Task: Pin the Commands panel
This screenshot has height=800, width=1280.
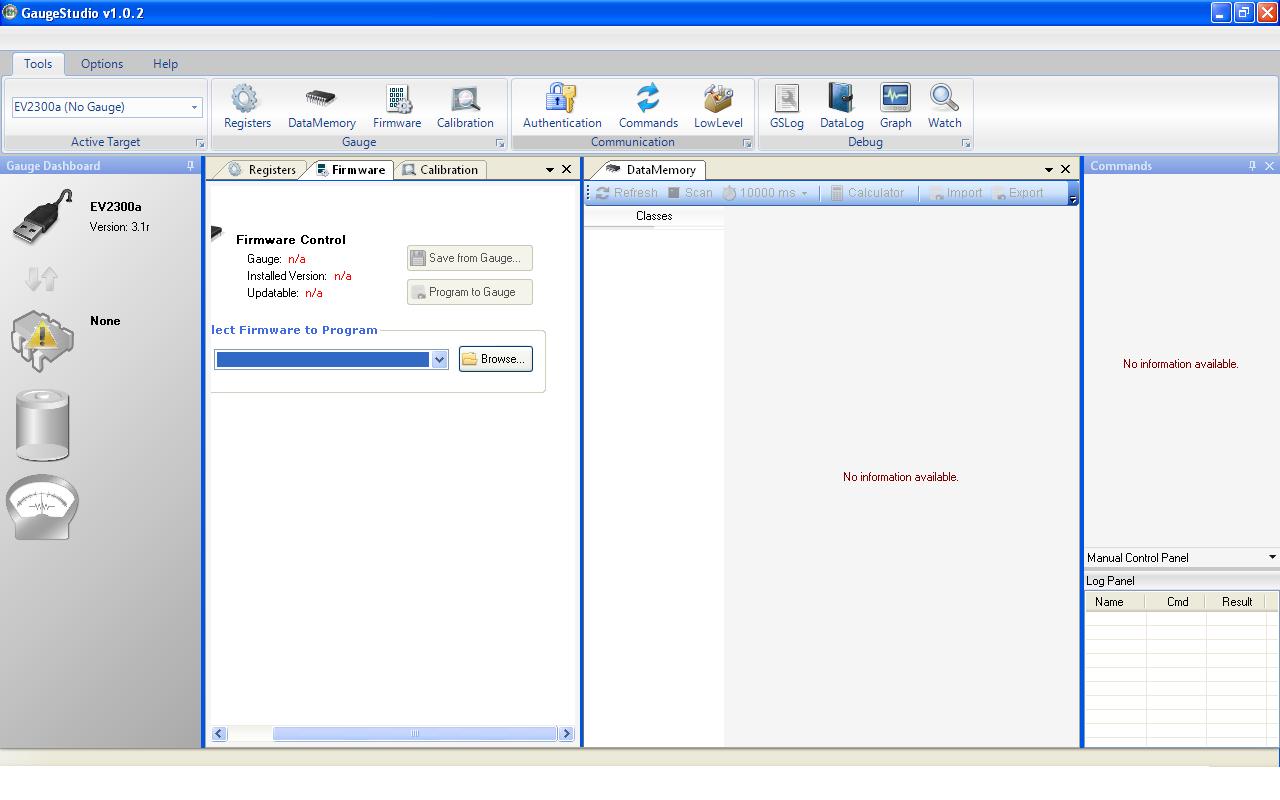Action: [x=1252, y=166]
